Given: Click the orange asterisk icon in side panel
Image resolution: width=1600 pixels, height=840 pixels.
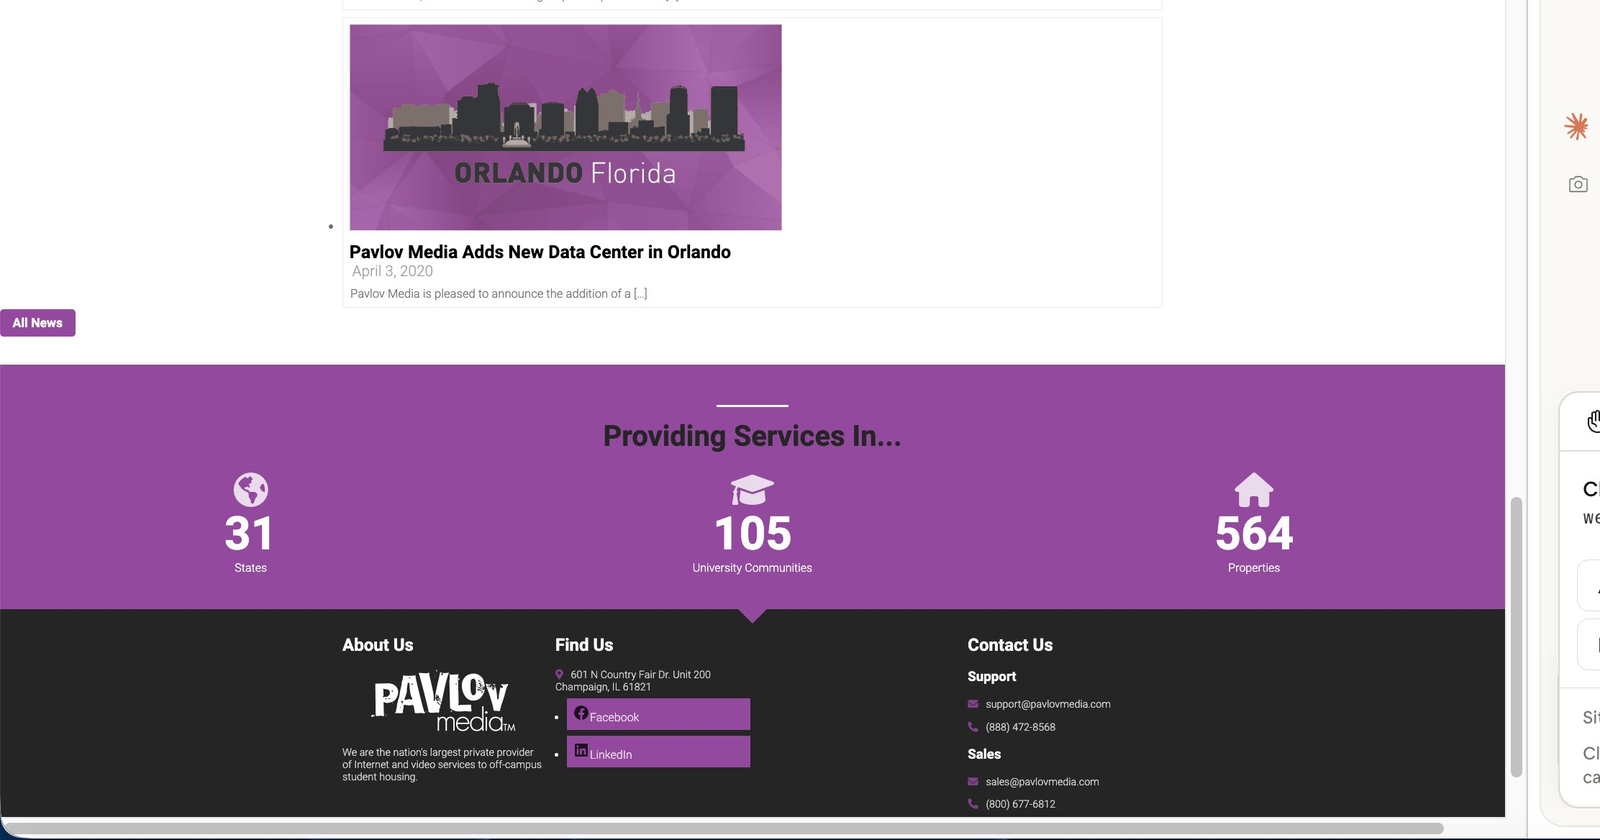Looking at the screenshot, I should click(x=1577, y=126).
